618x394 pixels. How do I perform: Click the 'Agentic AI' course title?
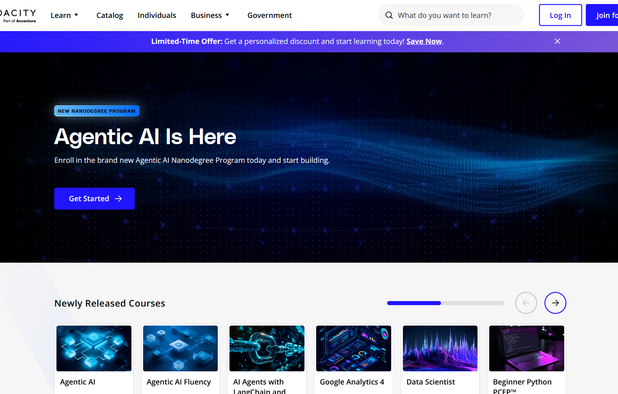click(x=78, y=382)
